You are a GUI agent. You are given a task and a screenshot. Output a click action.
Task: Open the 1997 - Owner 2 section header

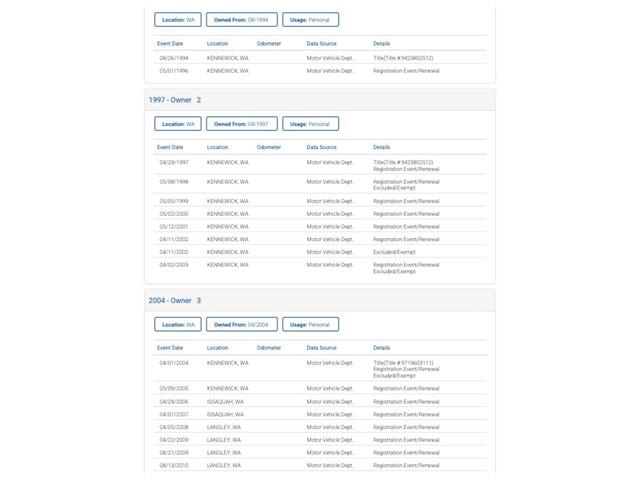click(x=320, y=100)
